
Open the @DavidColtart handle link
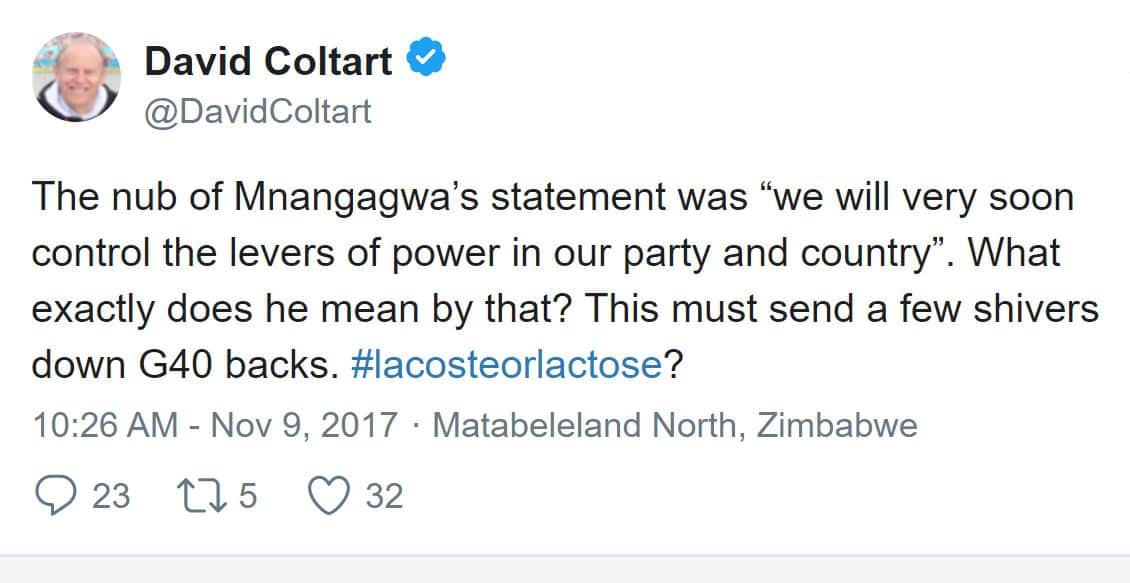tap(258, 111)
